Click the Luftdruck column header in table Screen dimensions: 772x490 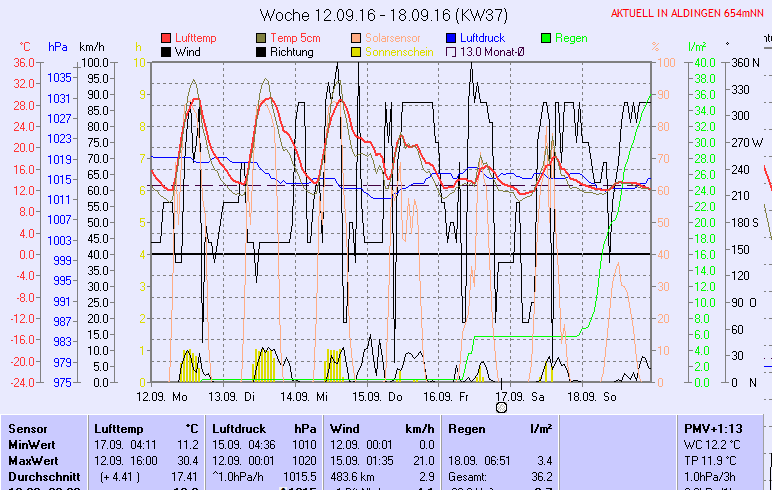click(236, 428)
